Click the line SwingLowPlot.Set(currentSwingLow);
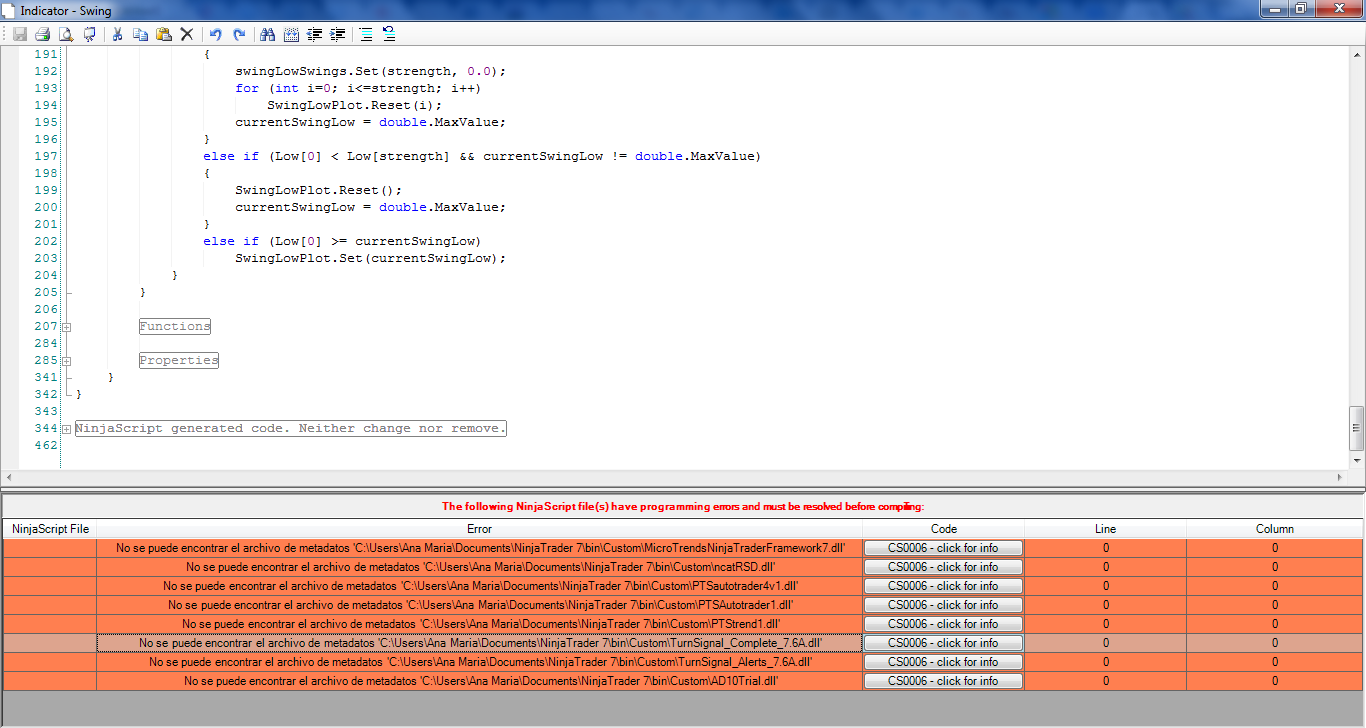This screenshot has height=728, width=1366. (371, 258)
